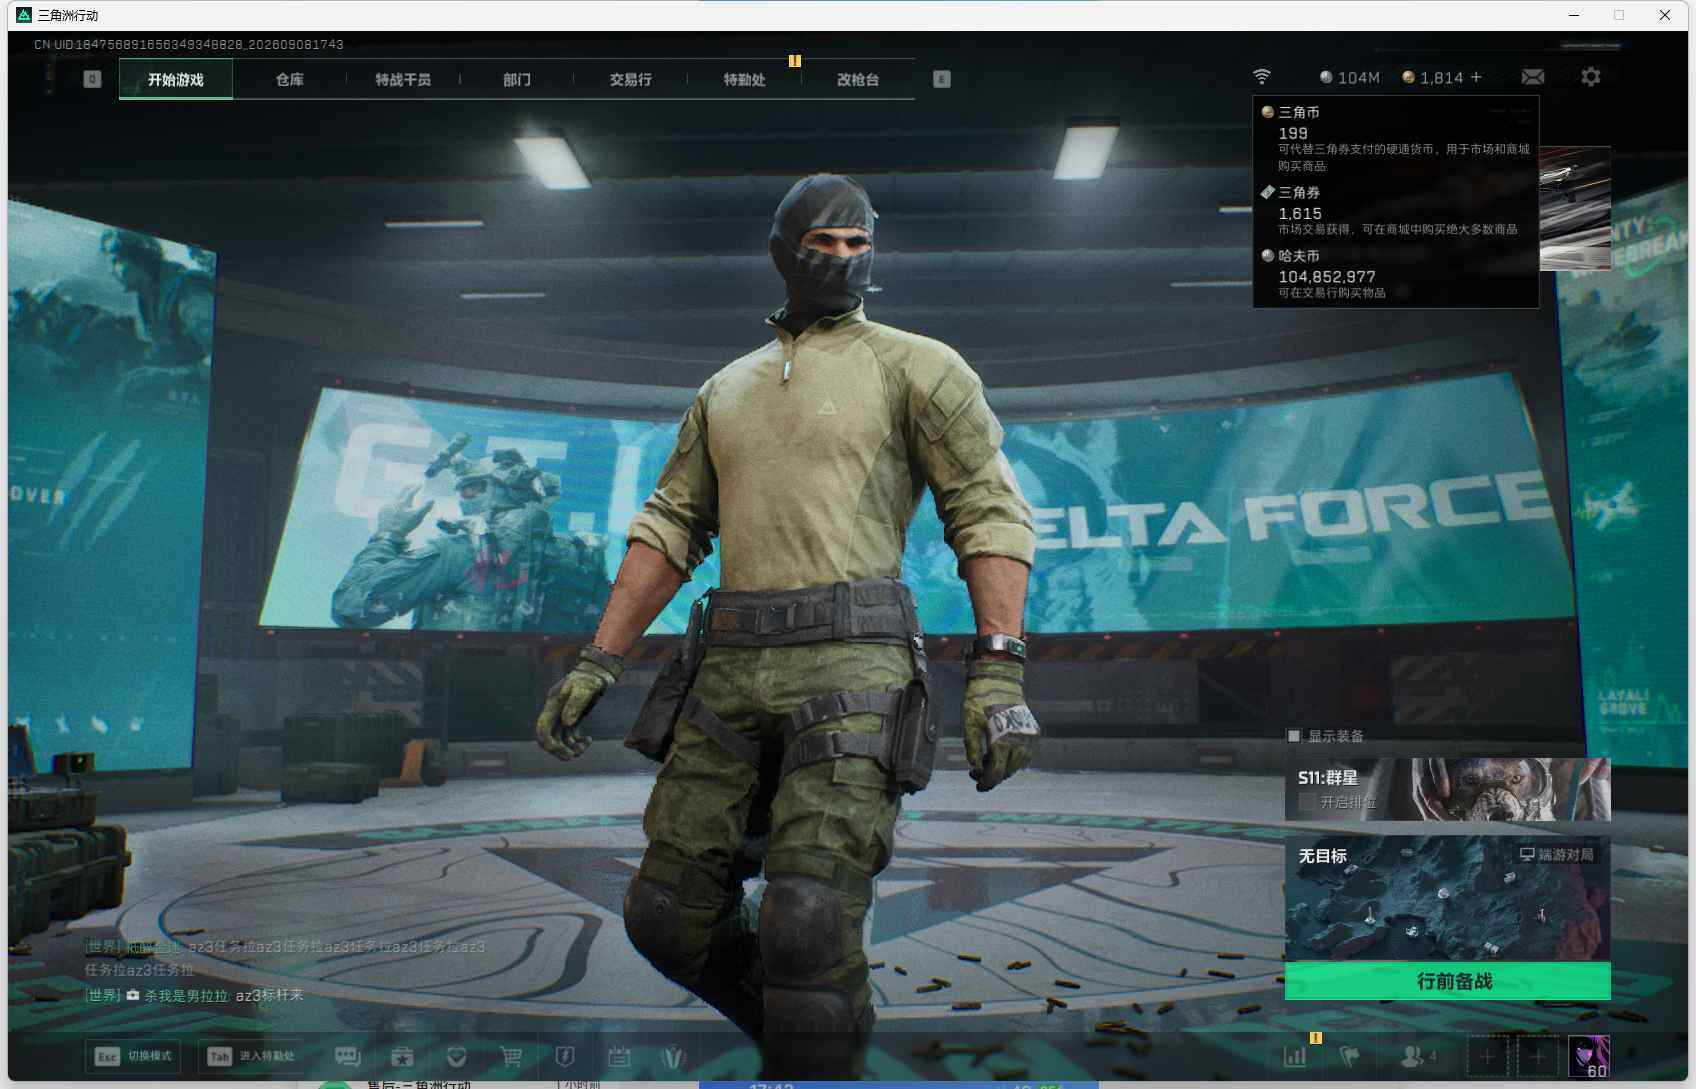Viewport: 1696px width, 1089px height.
Task: Open the chat speech bubble icon
Action: point(348,1057)
